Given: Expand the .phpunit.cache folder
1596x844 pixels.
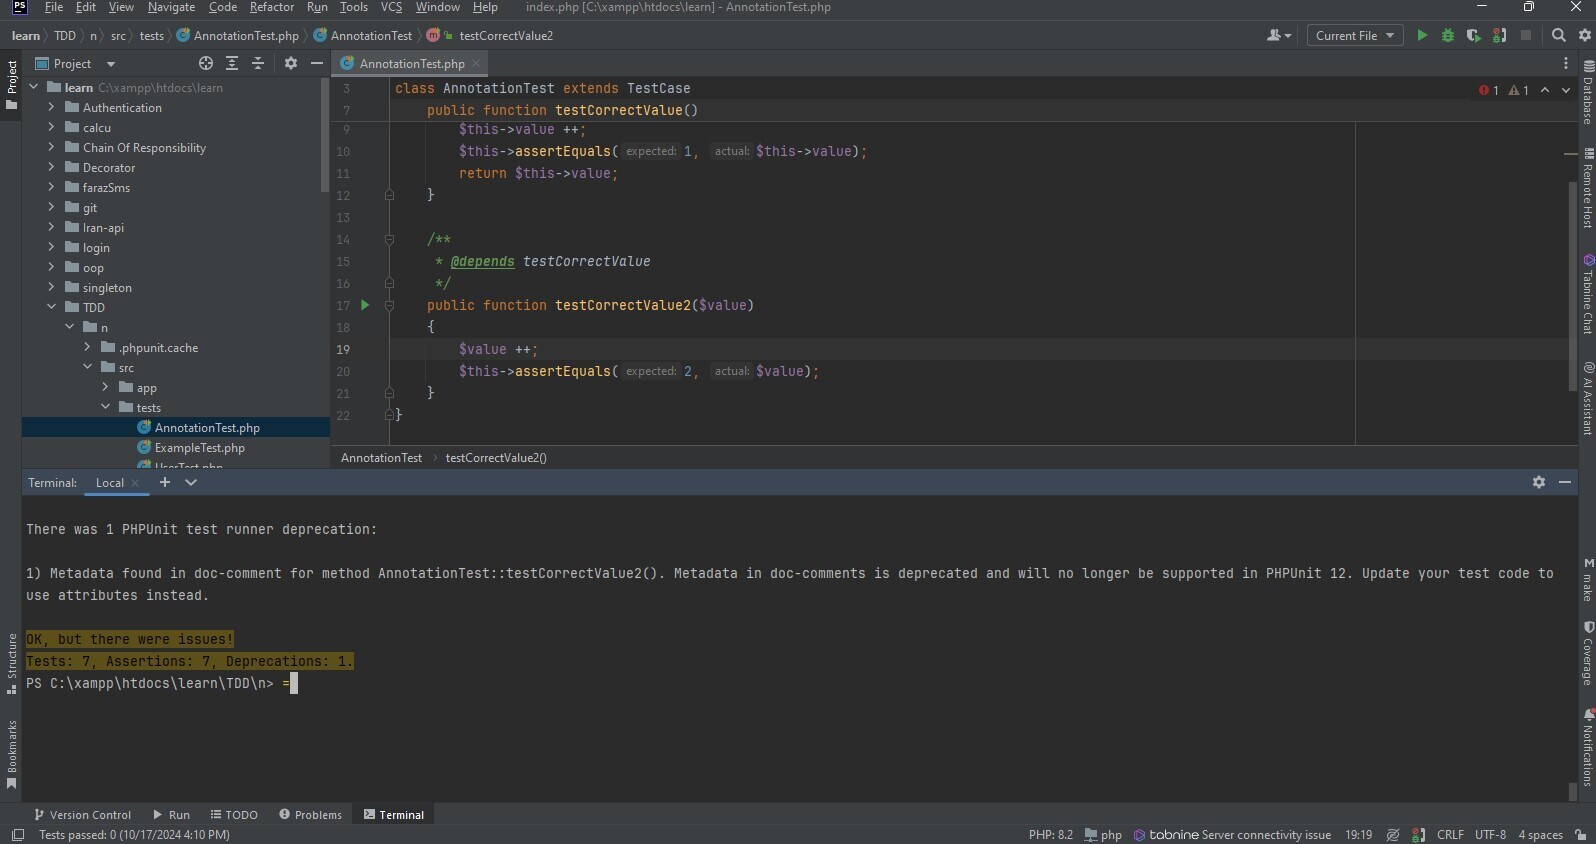Looking at the screenshot, I should tap(87, 347).
